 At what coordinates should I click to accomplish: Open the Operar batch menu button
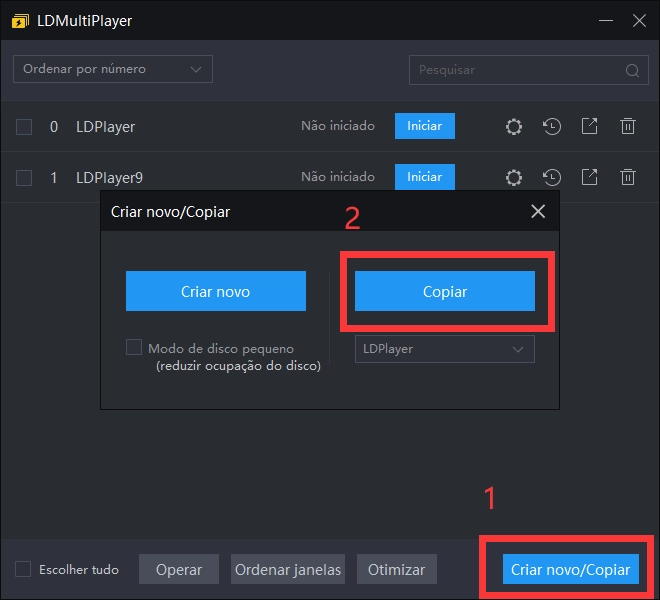[179, 569]
